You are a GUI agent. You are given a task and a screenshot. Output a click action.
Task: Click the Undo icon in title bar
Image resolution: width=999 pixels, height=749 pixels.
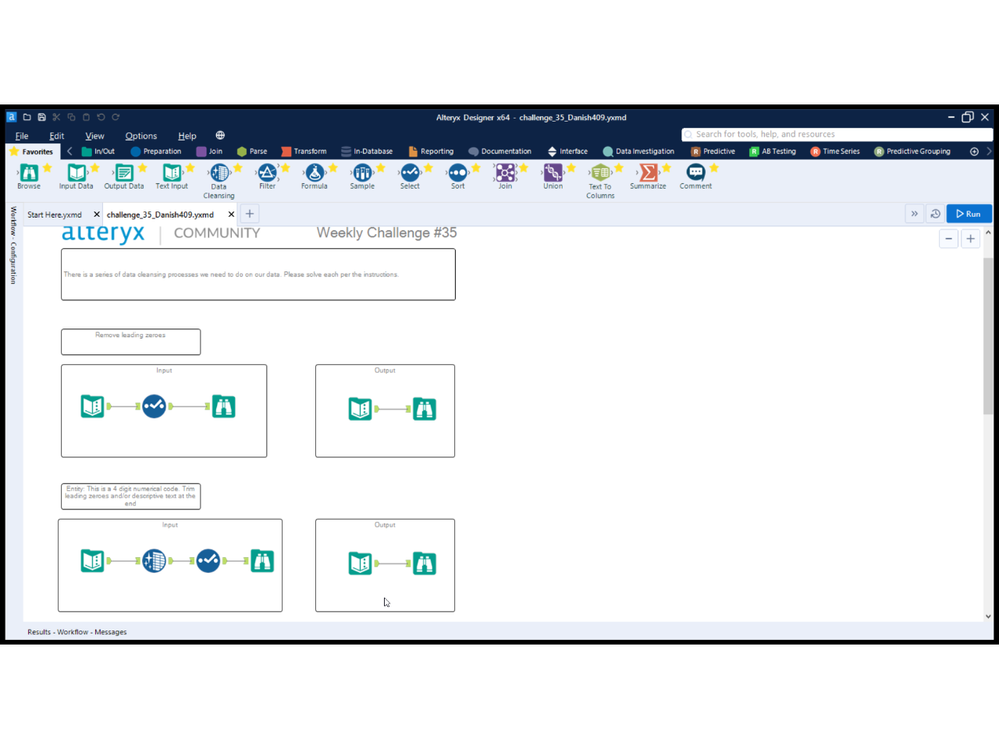point(101,117)
